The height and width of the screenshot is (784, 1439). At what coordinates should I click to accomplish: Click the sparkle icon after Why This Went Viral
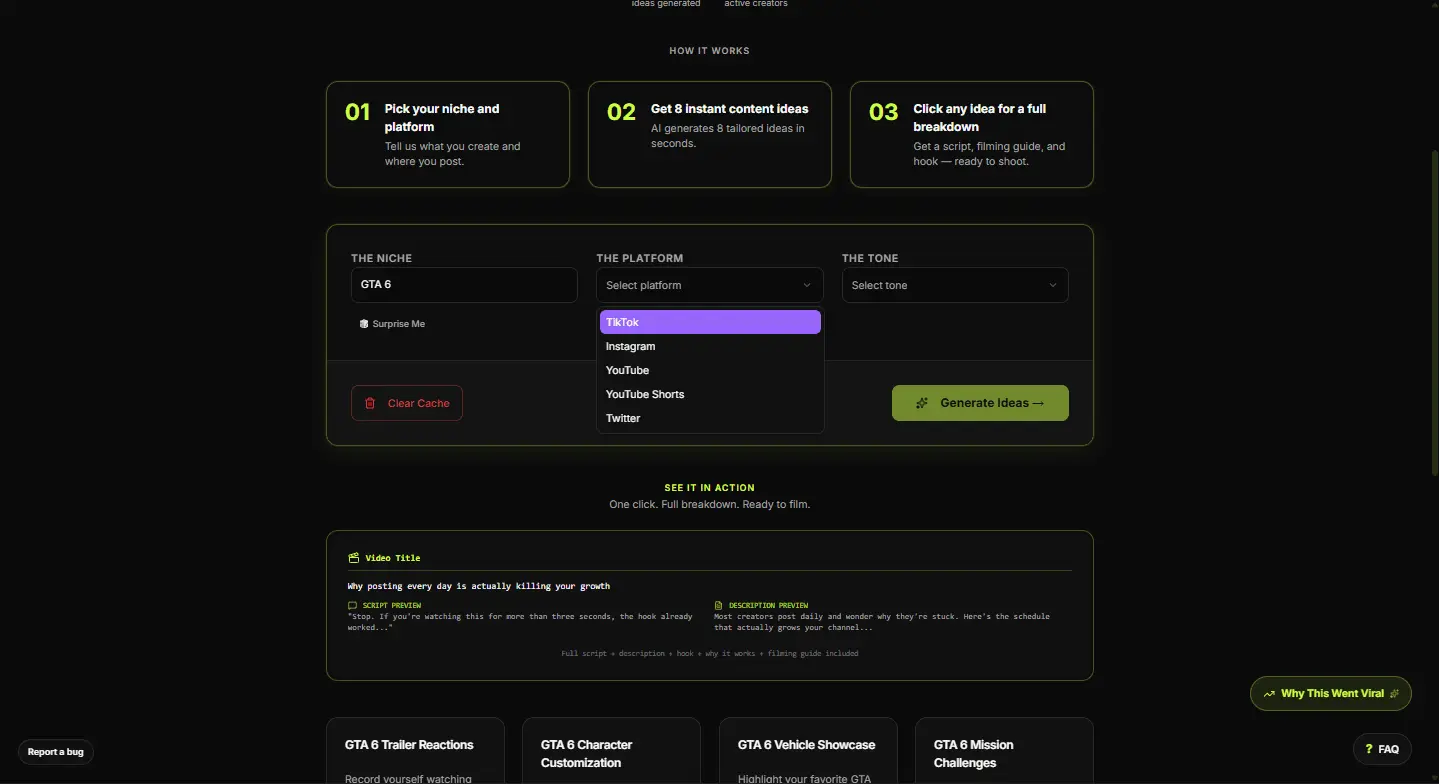pyautogui.click(x=1394, y=694)
